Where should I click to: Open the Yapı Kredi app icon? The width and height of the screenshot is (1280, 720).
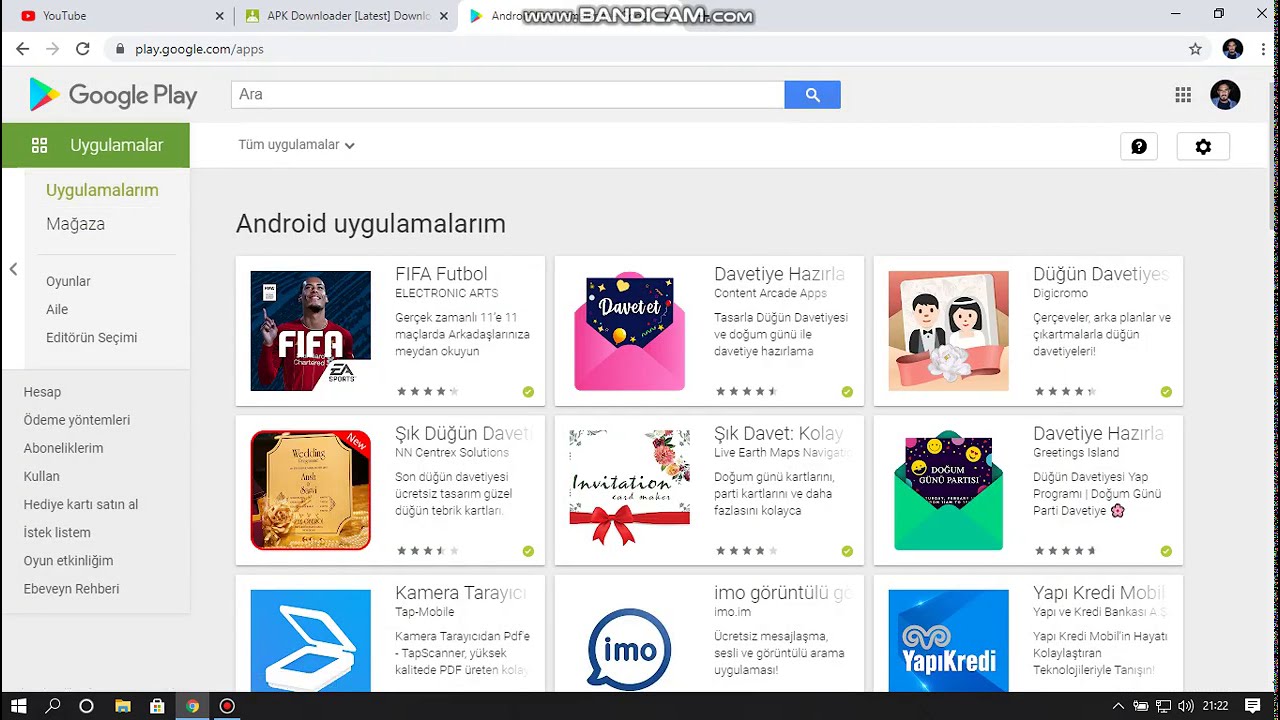coord(948,640)
